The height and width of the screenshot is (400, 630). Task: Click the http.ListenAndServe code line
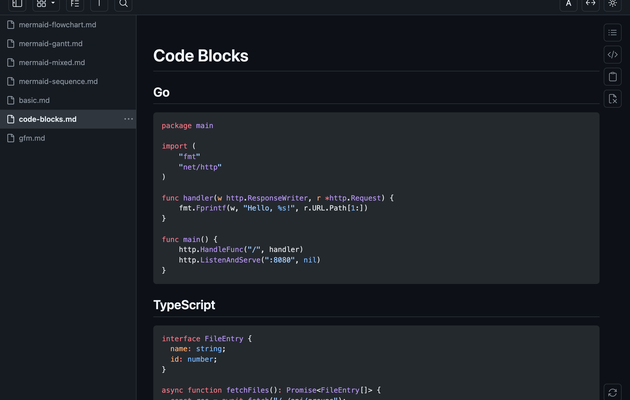click(x=250, y=260)
